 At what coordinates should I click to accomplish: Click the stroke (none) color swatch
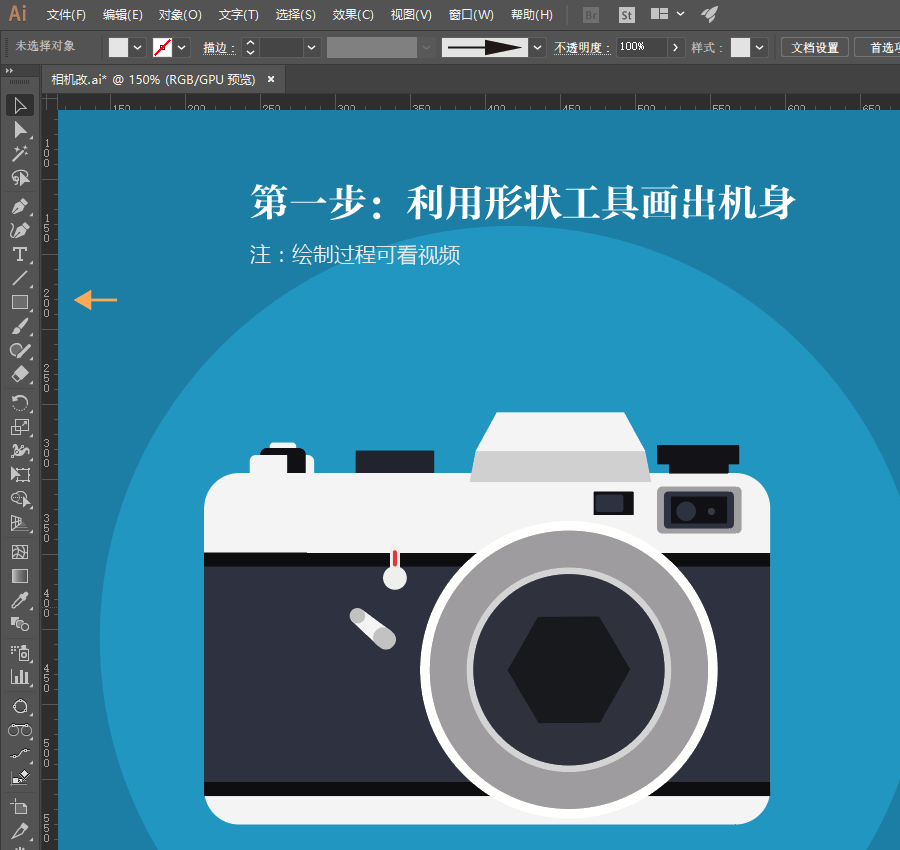pos(162,48)
